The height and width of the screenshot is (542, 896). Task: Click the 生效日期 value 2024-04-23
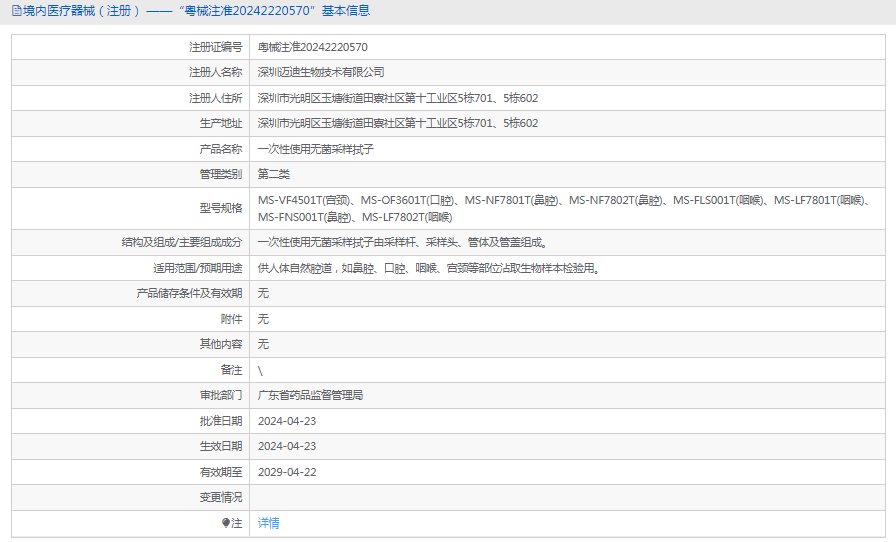(x=287, y=447)
